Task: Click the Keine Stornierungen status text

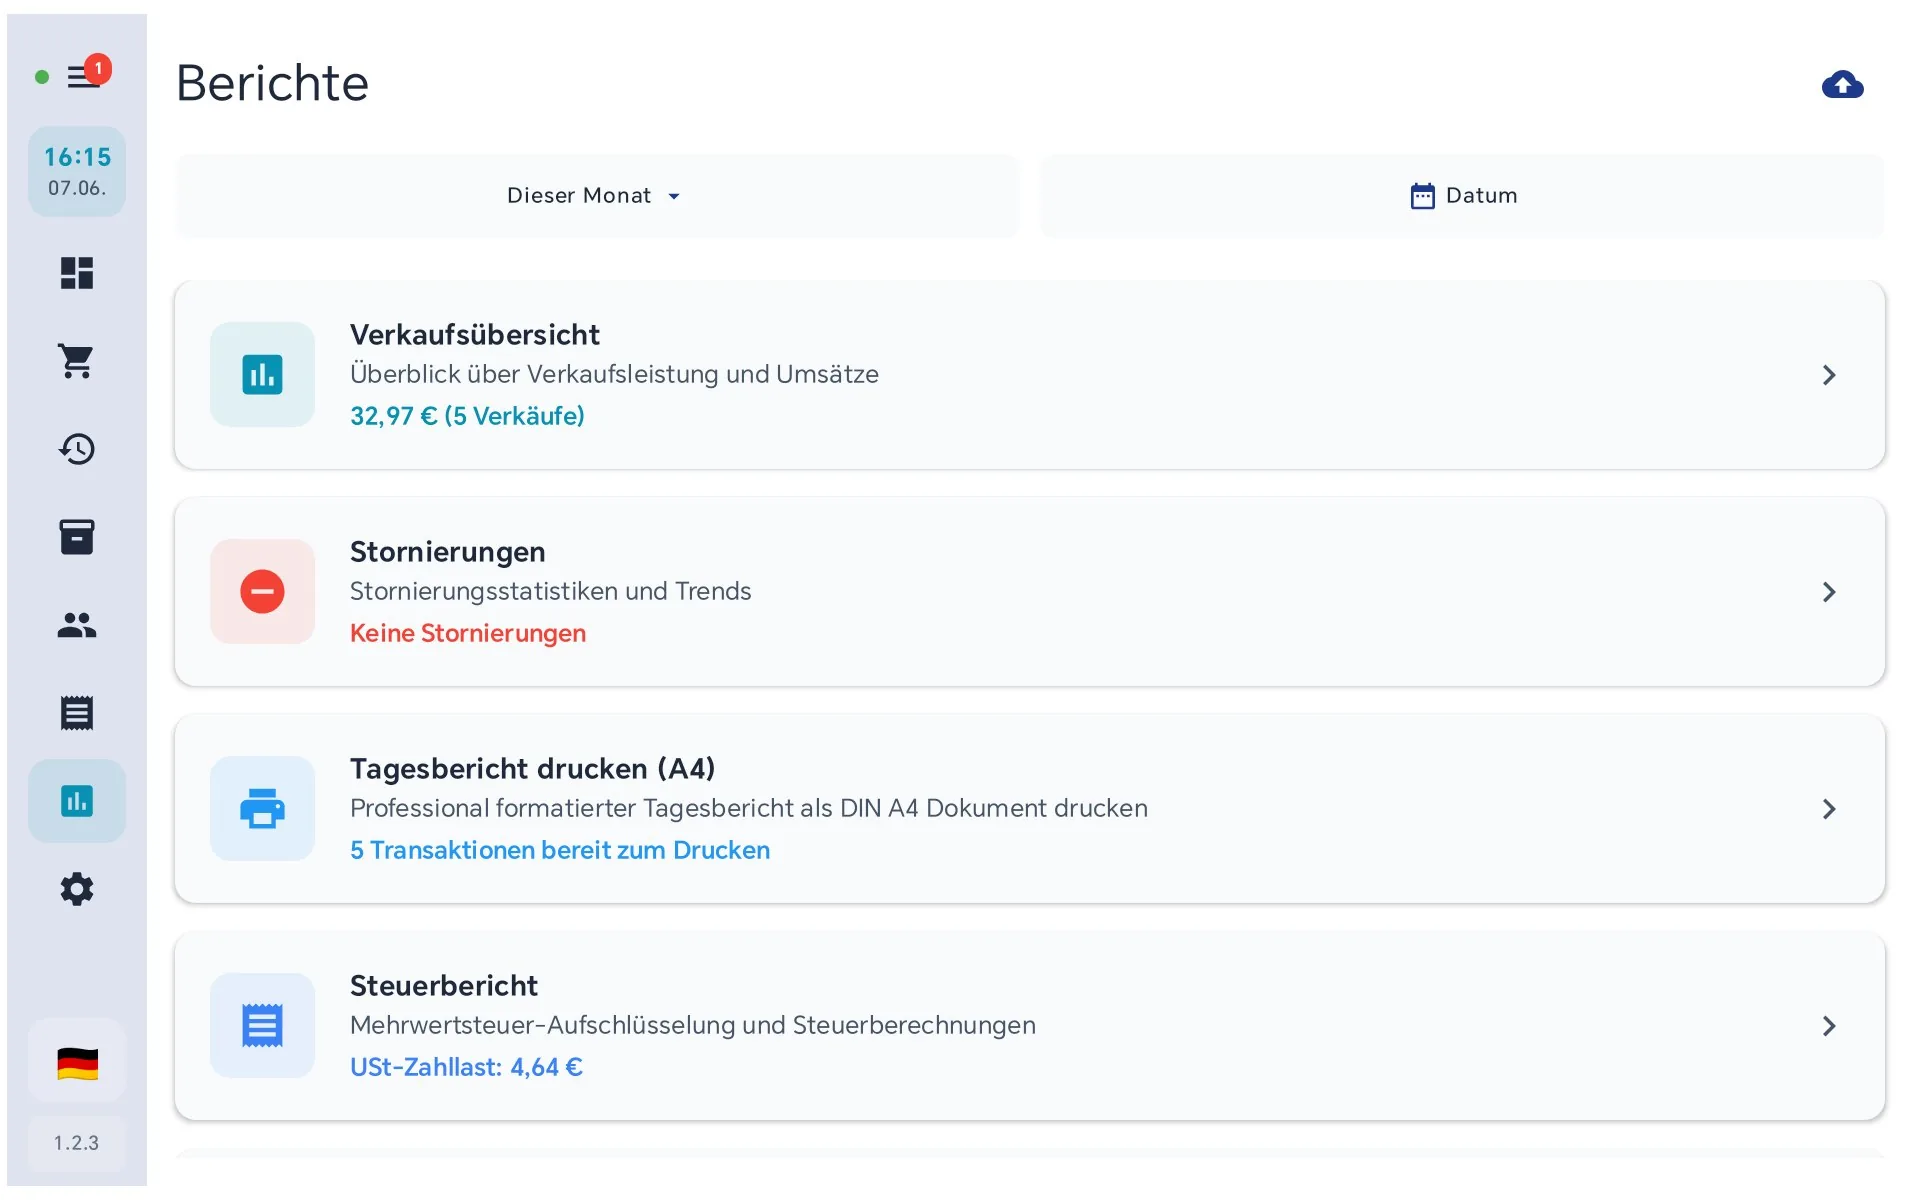Action: click(x=468, y=633)
